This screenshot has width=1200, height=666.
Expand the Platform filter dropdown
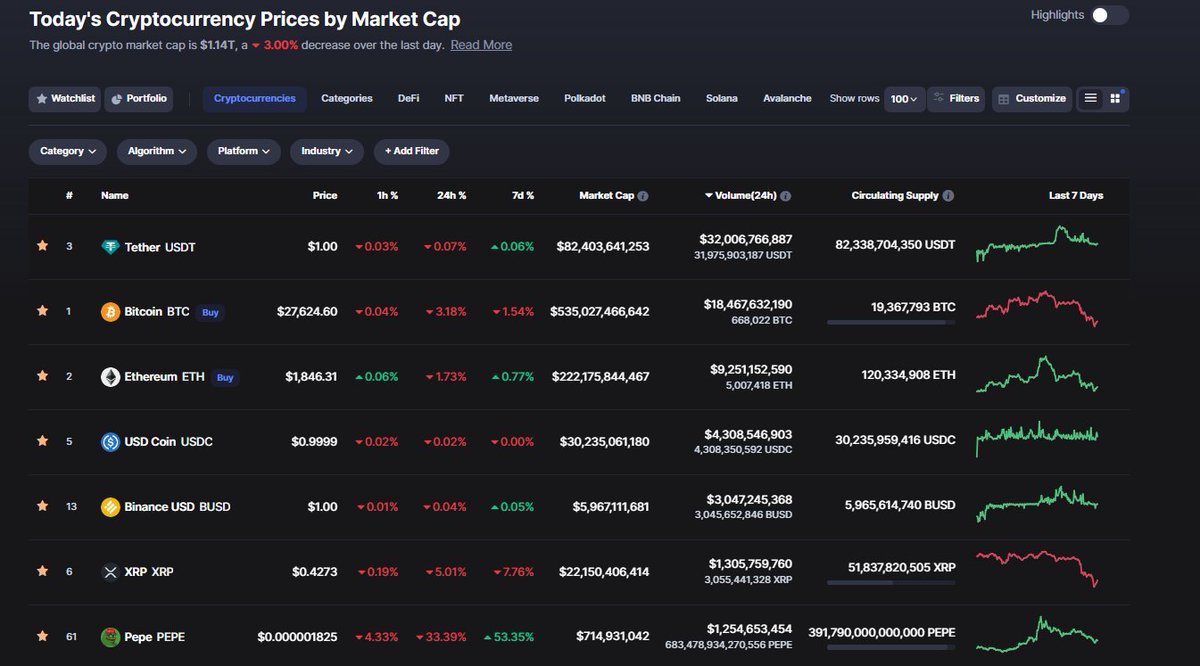(x=245, y=151)
